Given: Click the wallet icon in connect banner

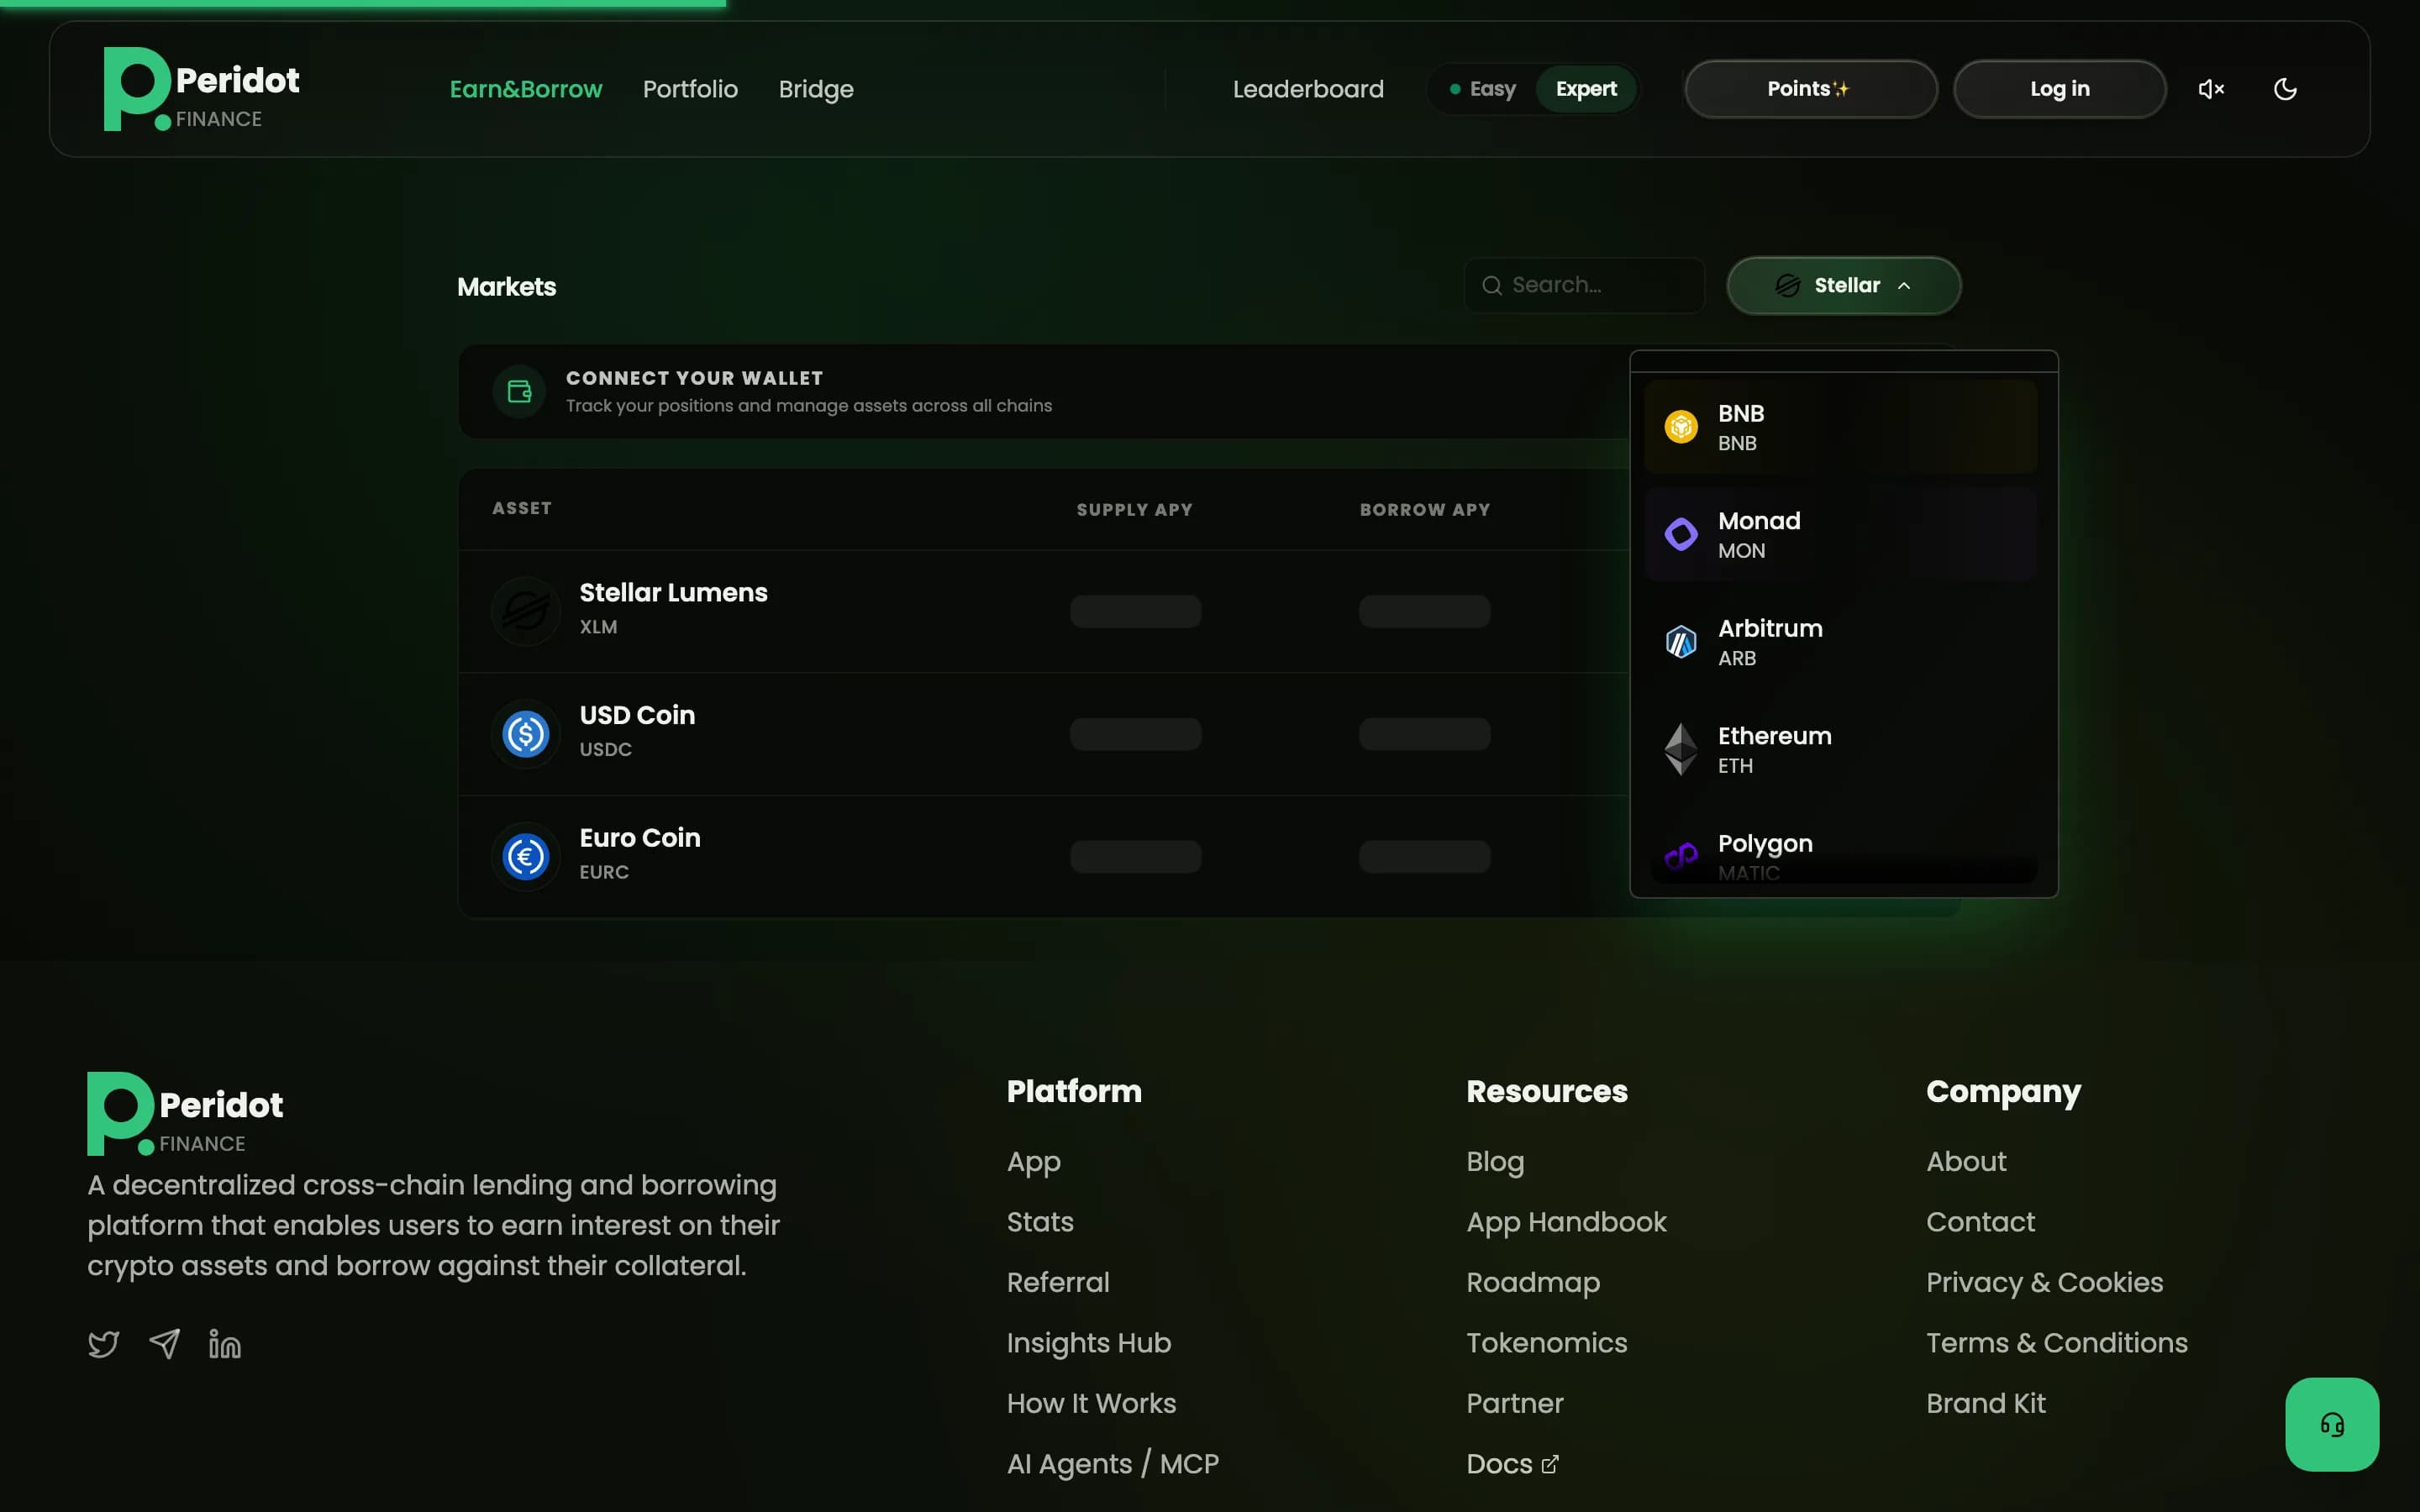Looking at the screenshot, I should coord(519,391).
